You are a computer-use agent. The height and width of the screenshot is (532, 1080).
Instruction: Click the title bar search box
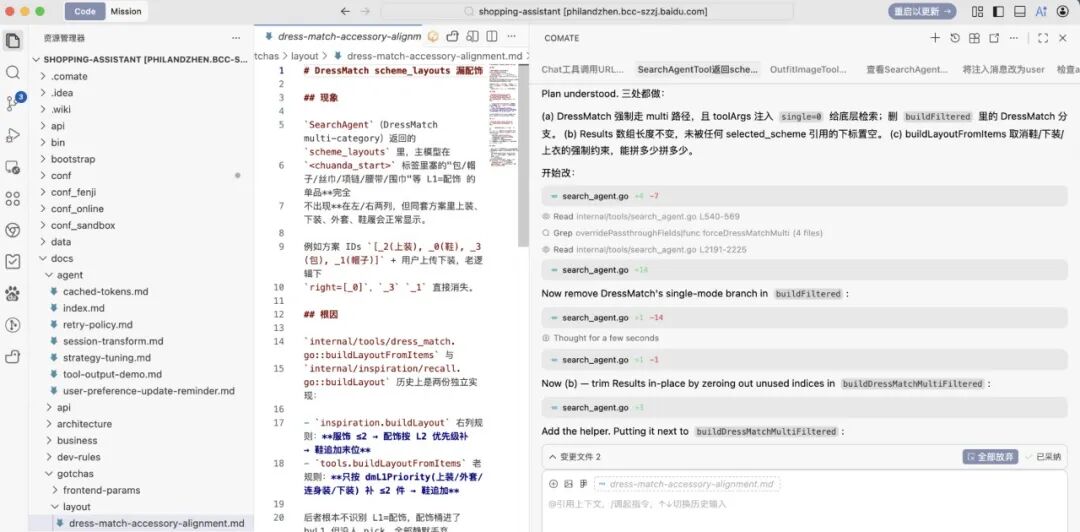tap(587, 11)
